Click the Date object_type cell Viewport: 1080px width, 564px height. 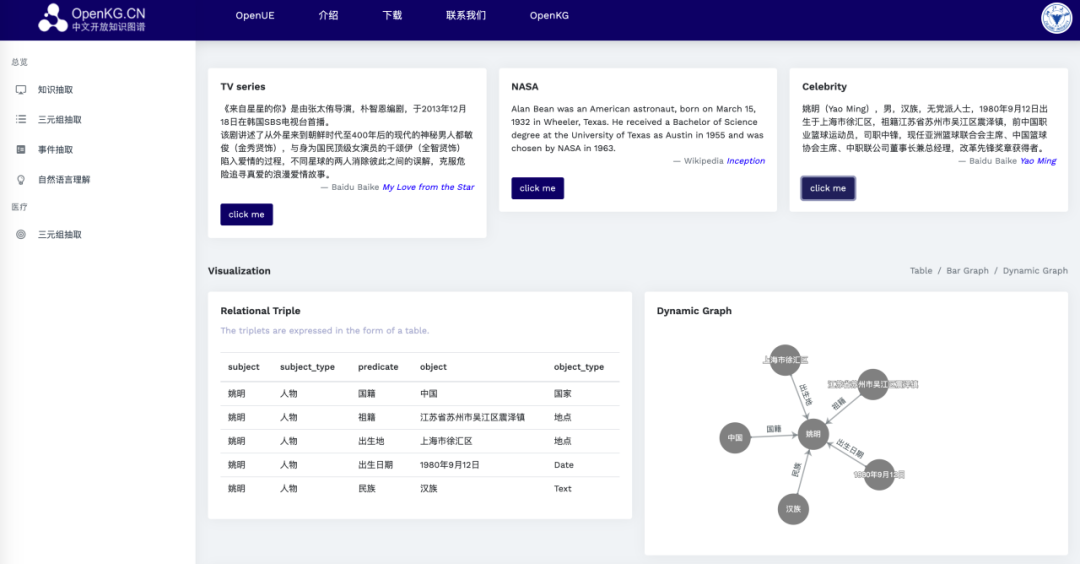click(x=563, y=465)
